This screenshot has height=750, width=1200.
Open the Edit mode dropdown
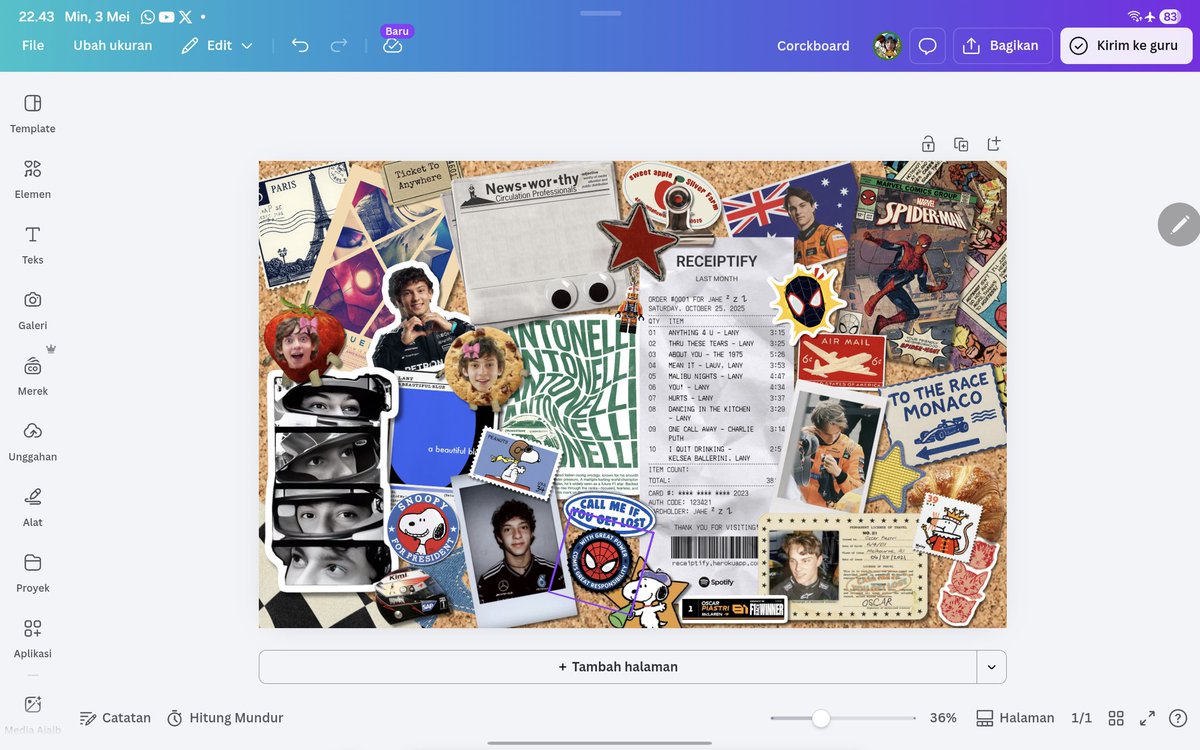(x=217, y=45)
